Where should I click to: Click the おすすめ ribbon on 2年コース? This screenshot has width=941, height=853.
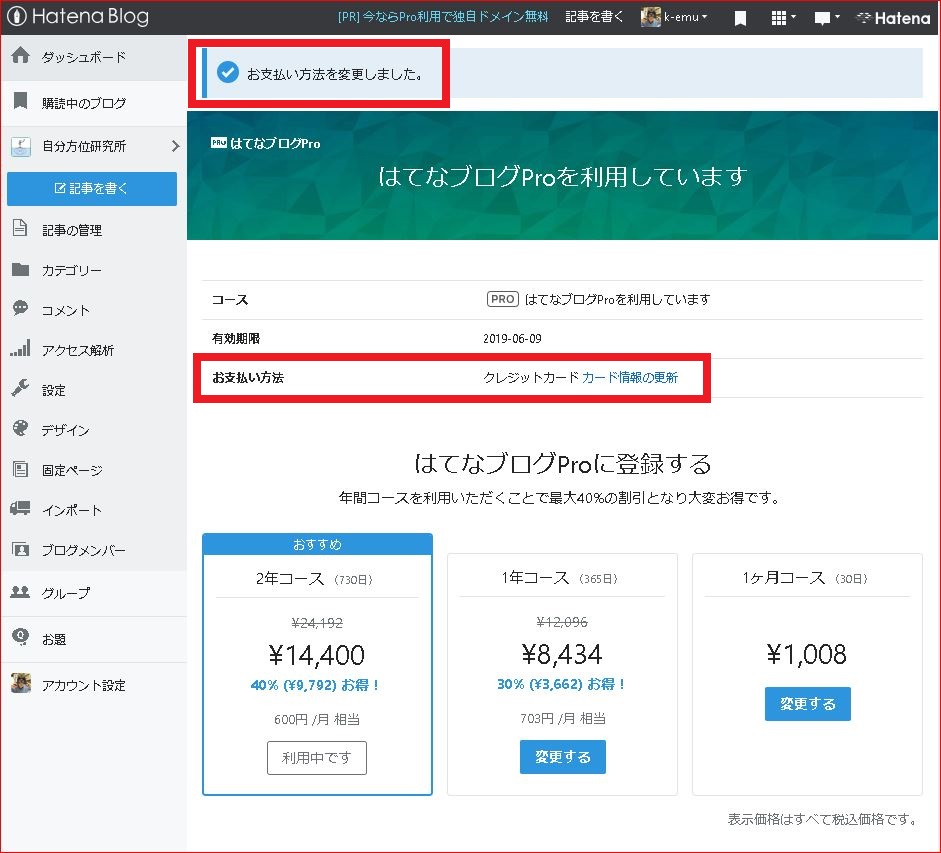317,544
